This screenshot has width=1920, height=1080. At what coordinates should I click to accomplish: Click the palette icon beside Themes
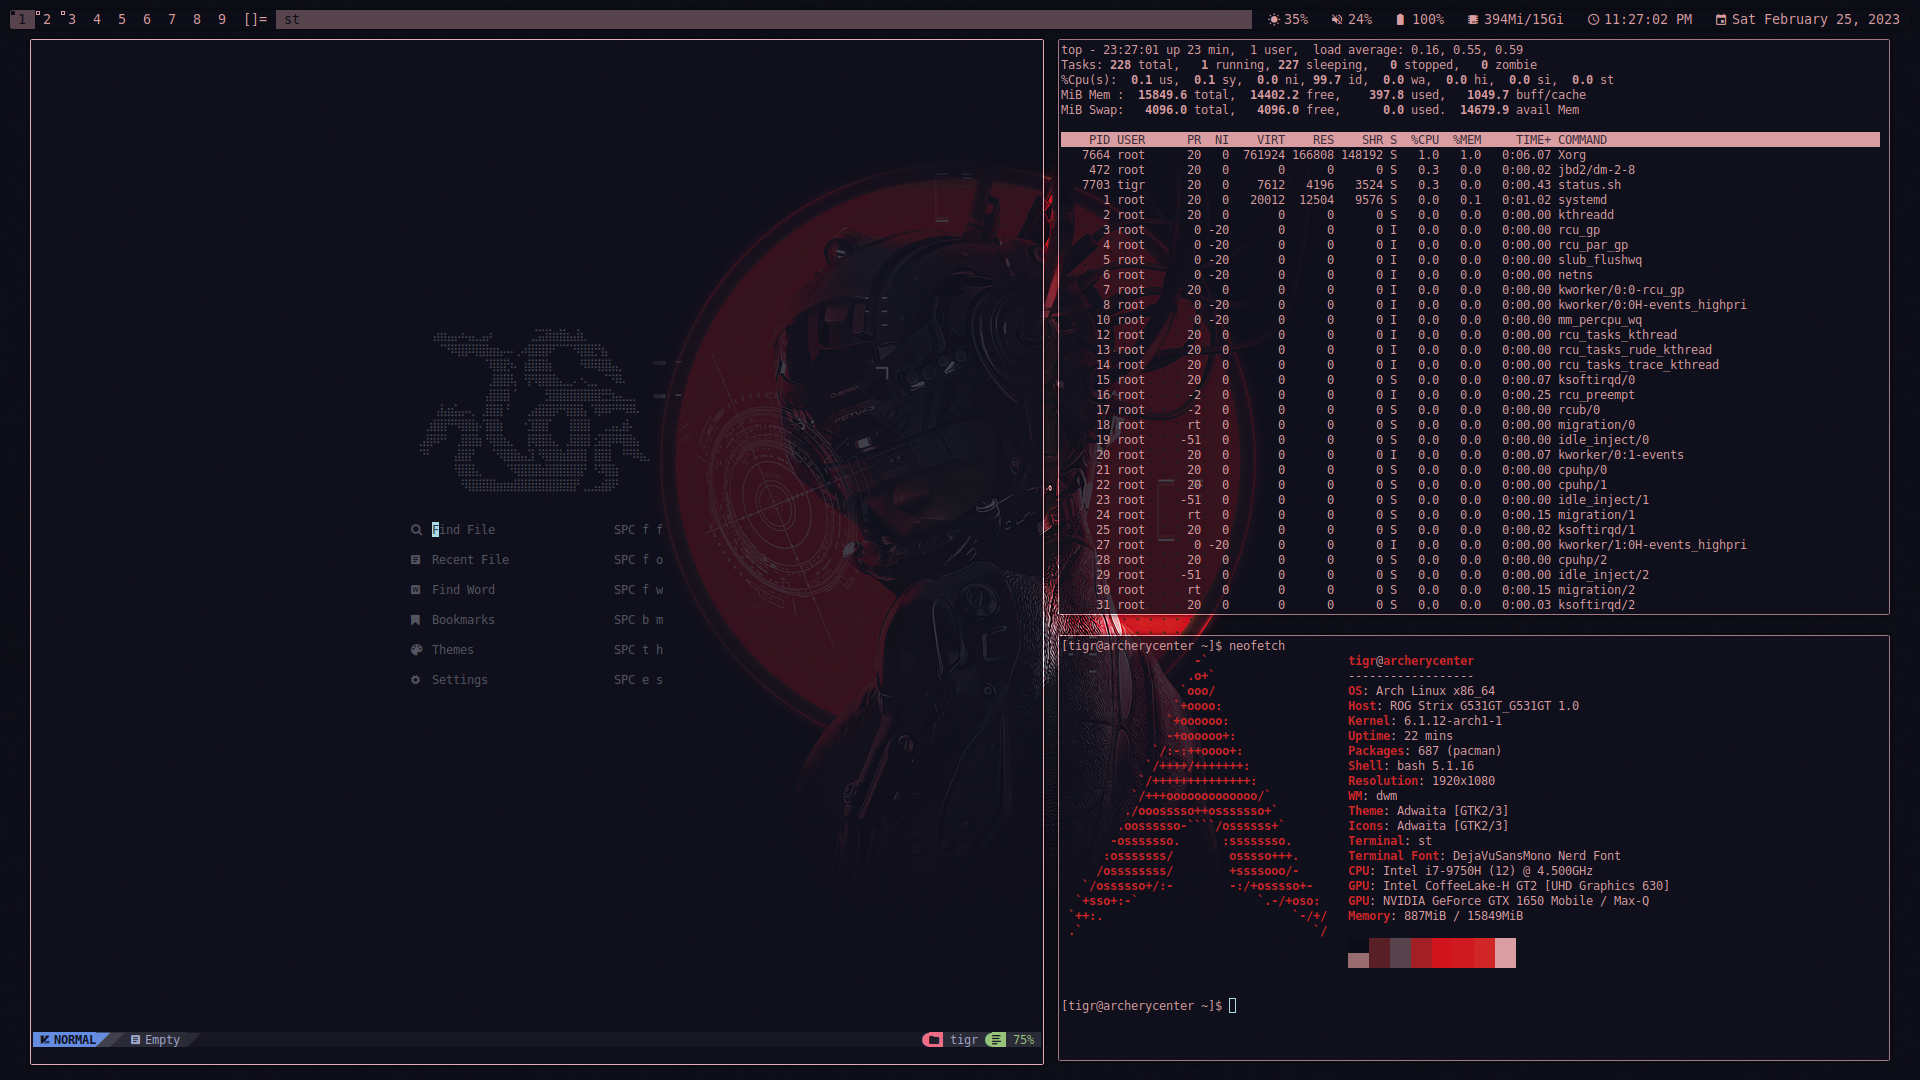tap(416, 650)
